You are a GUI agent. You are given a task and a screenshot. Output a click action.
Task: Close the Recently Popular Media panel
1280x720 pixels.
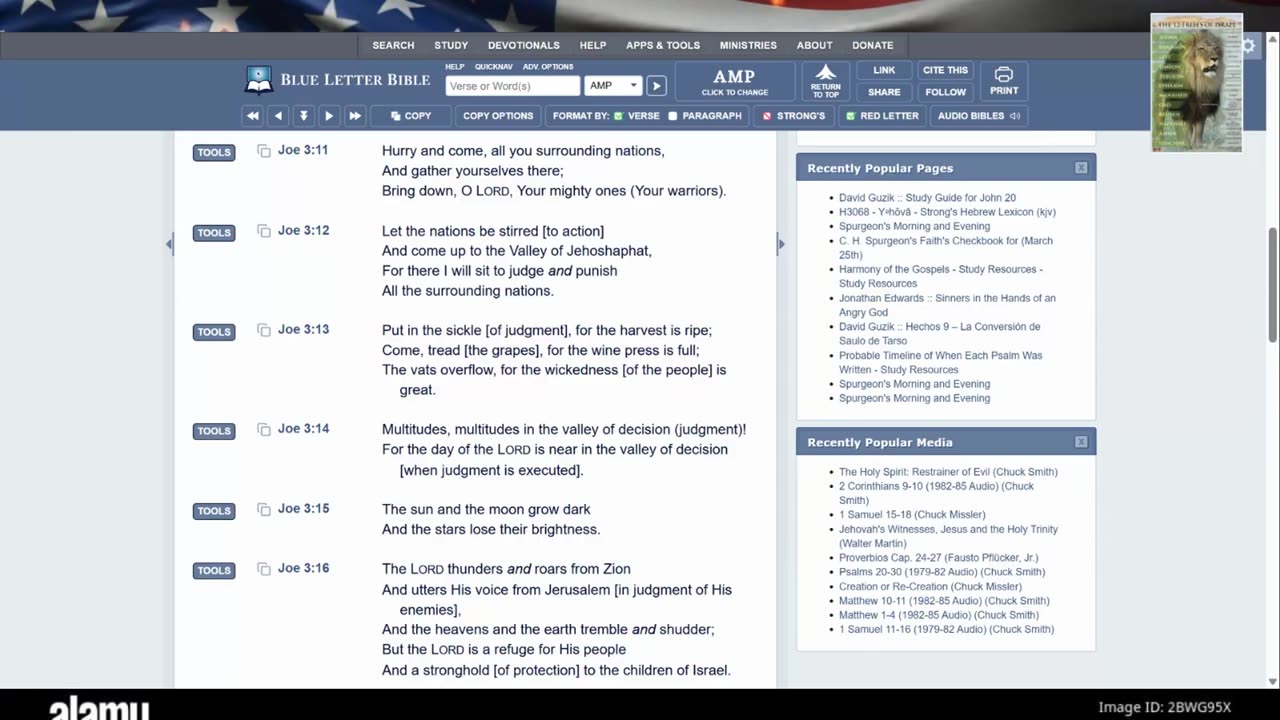[x=1081, y=442]
